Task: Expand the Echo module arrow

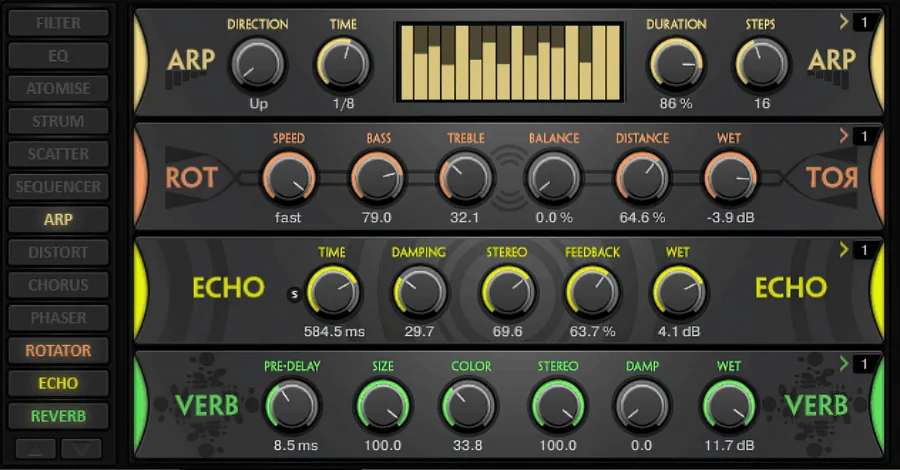Action: (844, 250)
